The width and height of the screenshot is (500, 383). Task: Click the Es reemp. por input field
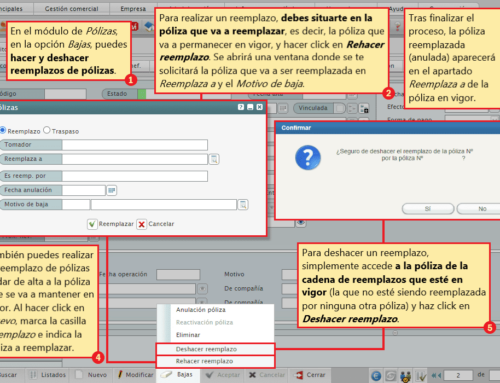[x=135, y=176]
